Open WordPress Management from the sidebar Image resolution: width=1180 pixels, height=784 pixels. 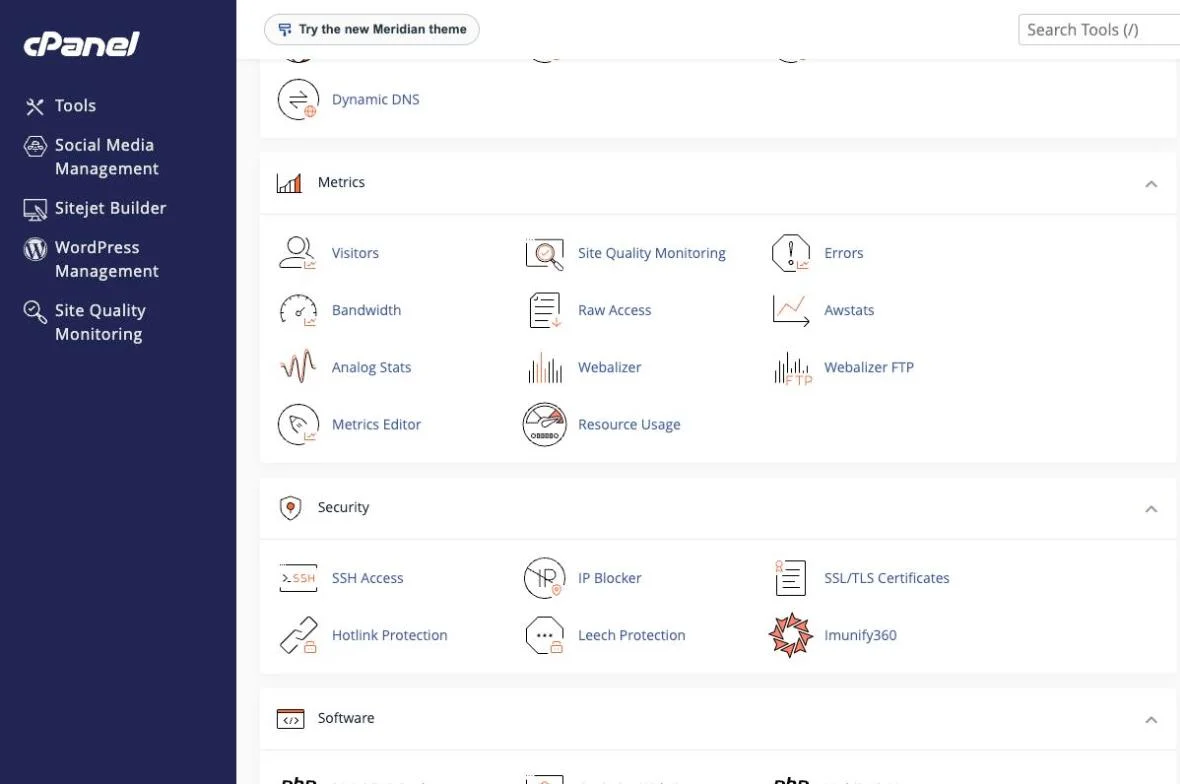click(x=106, y=259)
